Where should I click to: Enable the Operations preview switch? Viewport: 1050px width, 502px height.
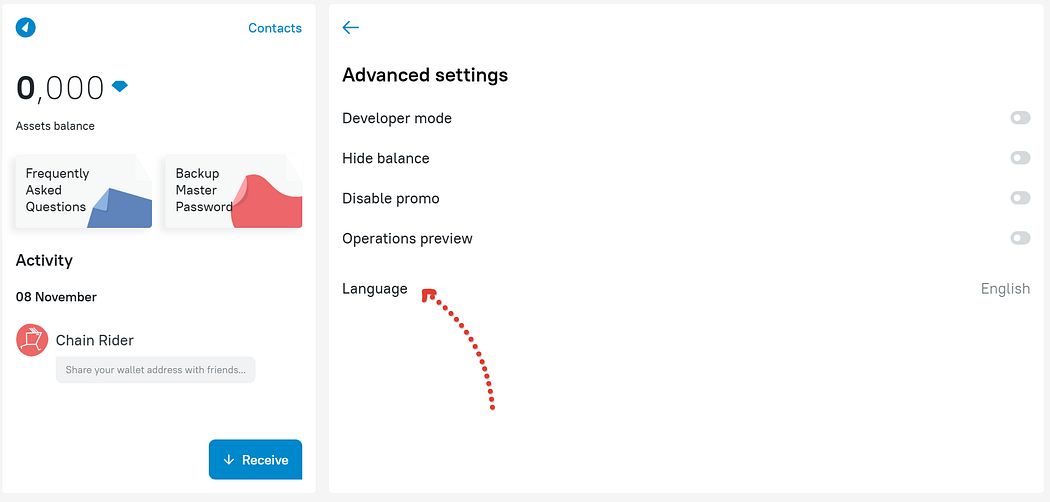tap(1020, 238)
